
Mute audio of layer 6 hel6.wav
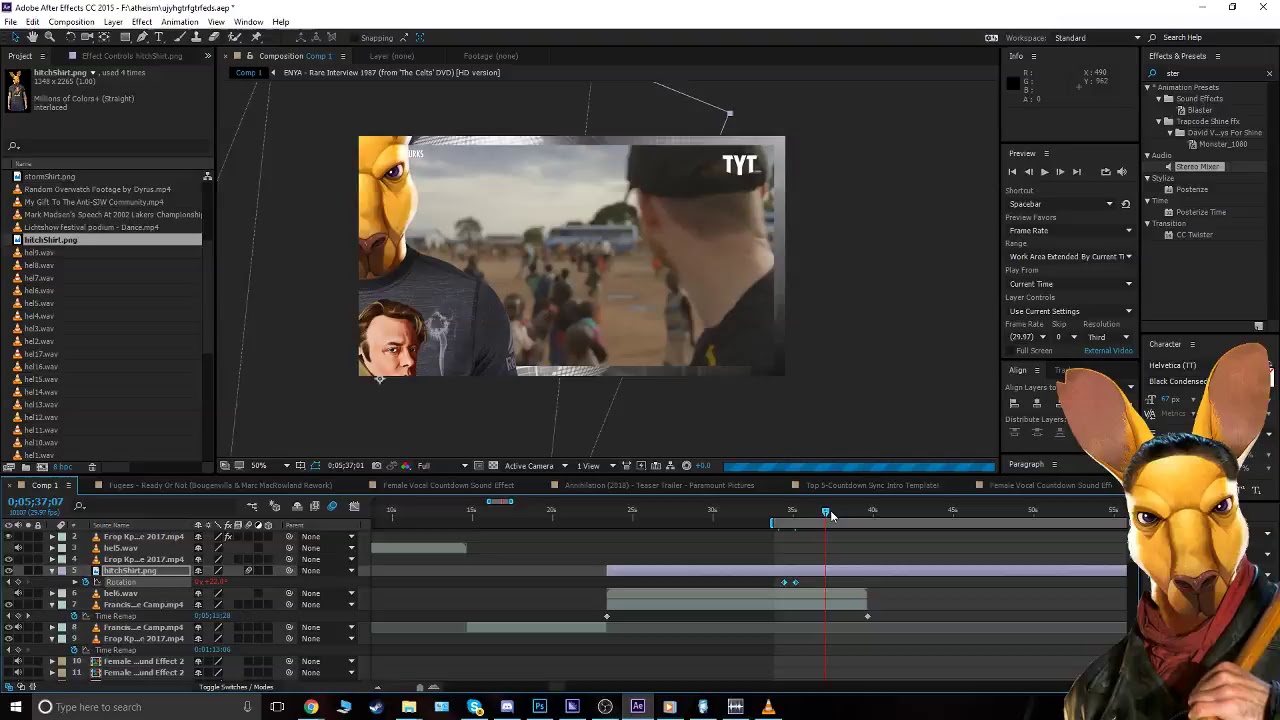(18, 593)
